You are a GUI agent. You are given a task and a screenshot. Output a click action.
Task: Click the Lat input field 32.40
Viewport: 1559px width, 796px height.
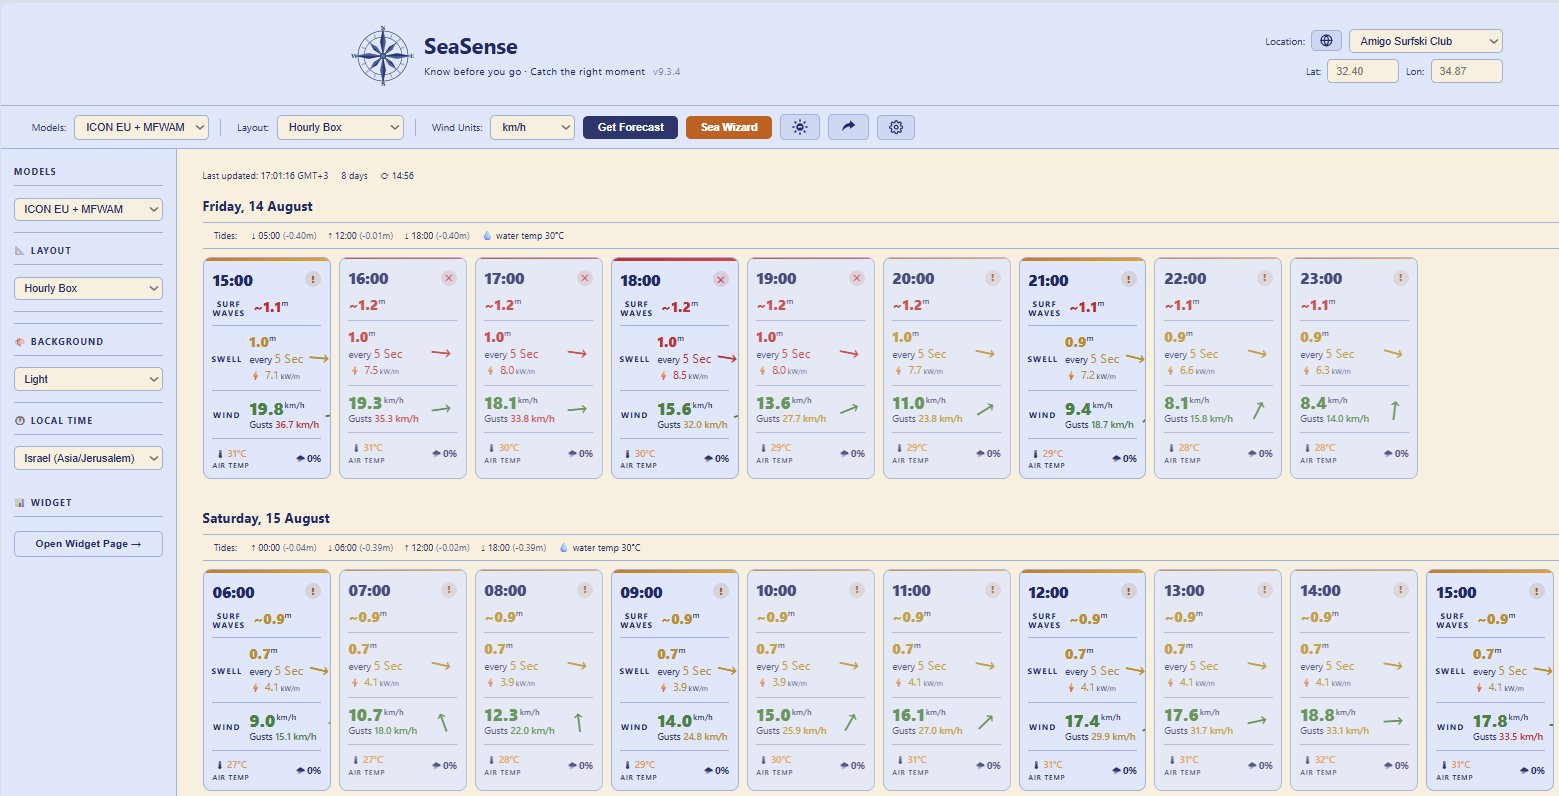coord(1363,71)
